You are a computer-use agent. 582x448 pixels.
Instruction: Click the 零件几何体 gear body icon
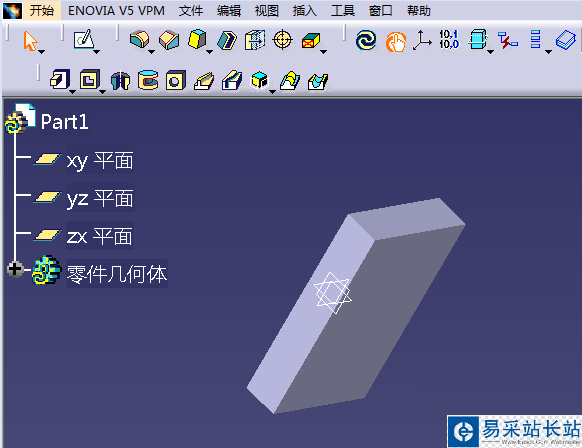pos(46,270)
